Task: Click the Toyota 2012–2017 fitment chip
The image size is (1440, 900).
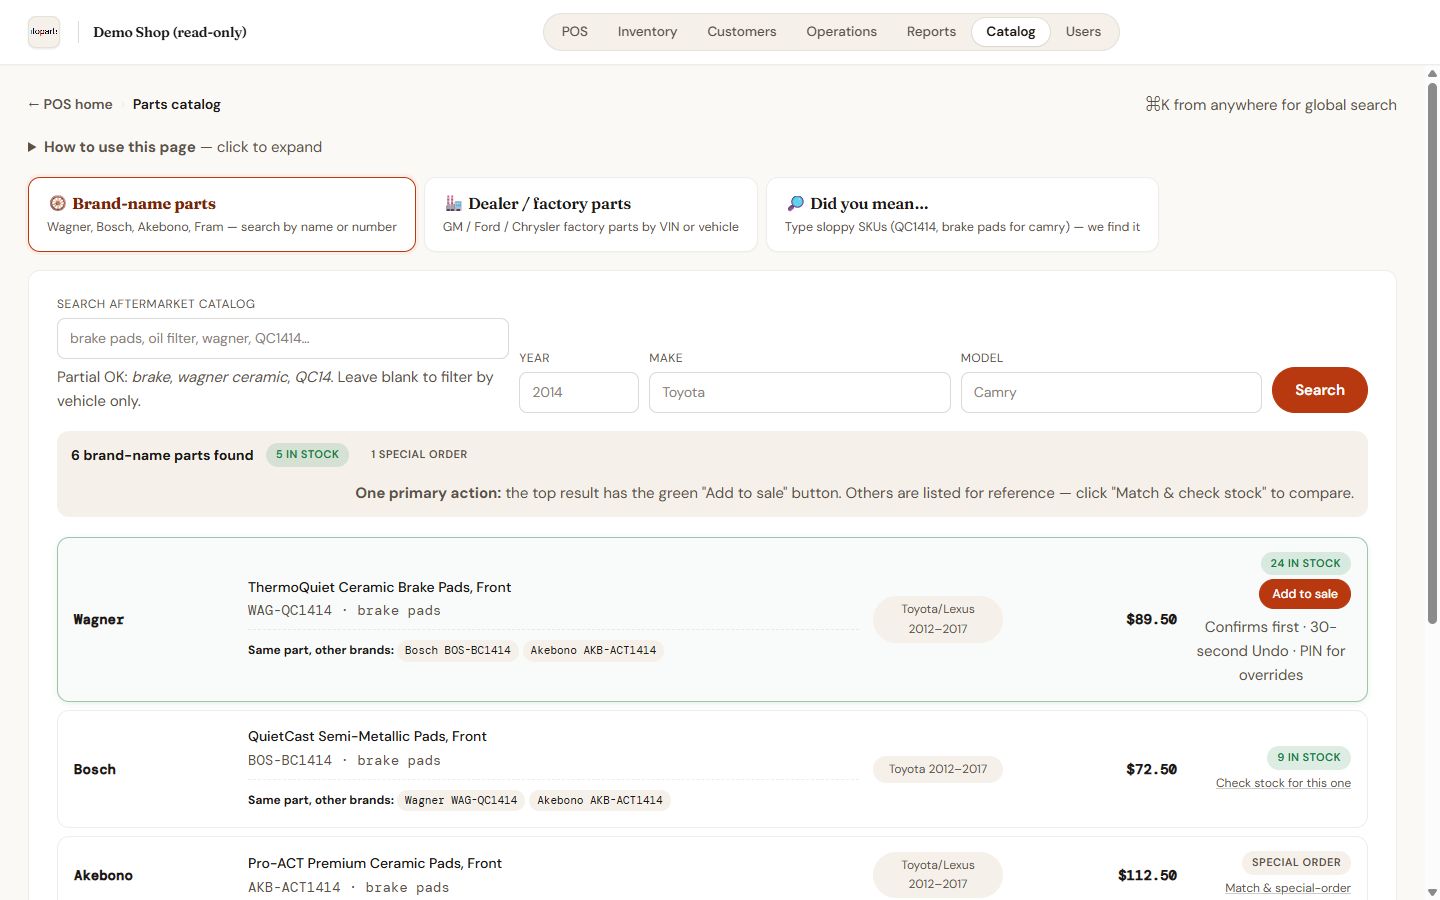Action: click(x=938, y=769)
